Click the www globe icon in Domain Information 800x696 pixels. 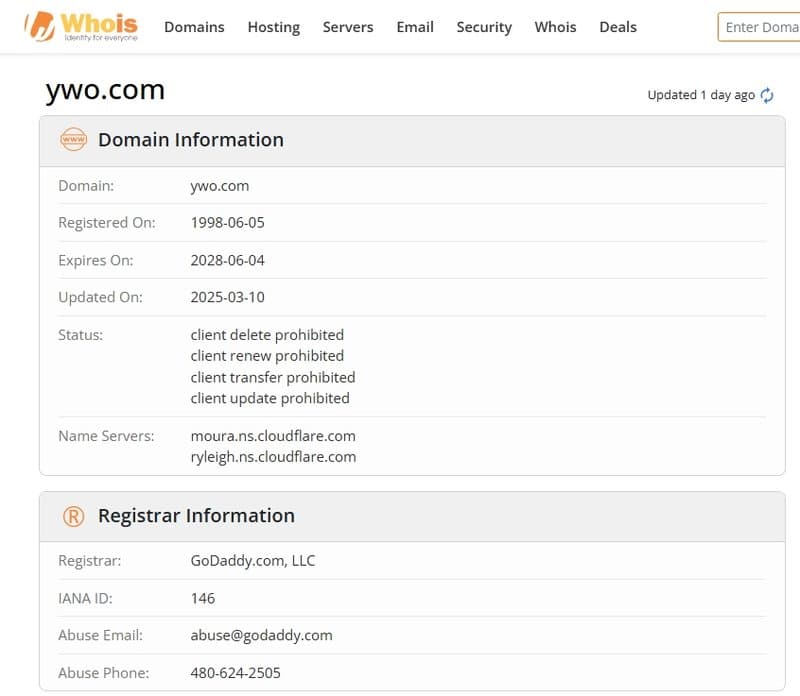pyautogui.click(x=73, y=139)
